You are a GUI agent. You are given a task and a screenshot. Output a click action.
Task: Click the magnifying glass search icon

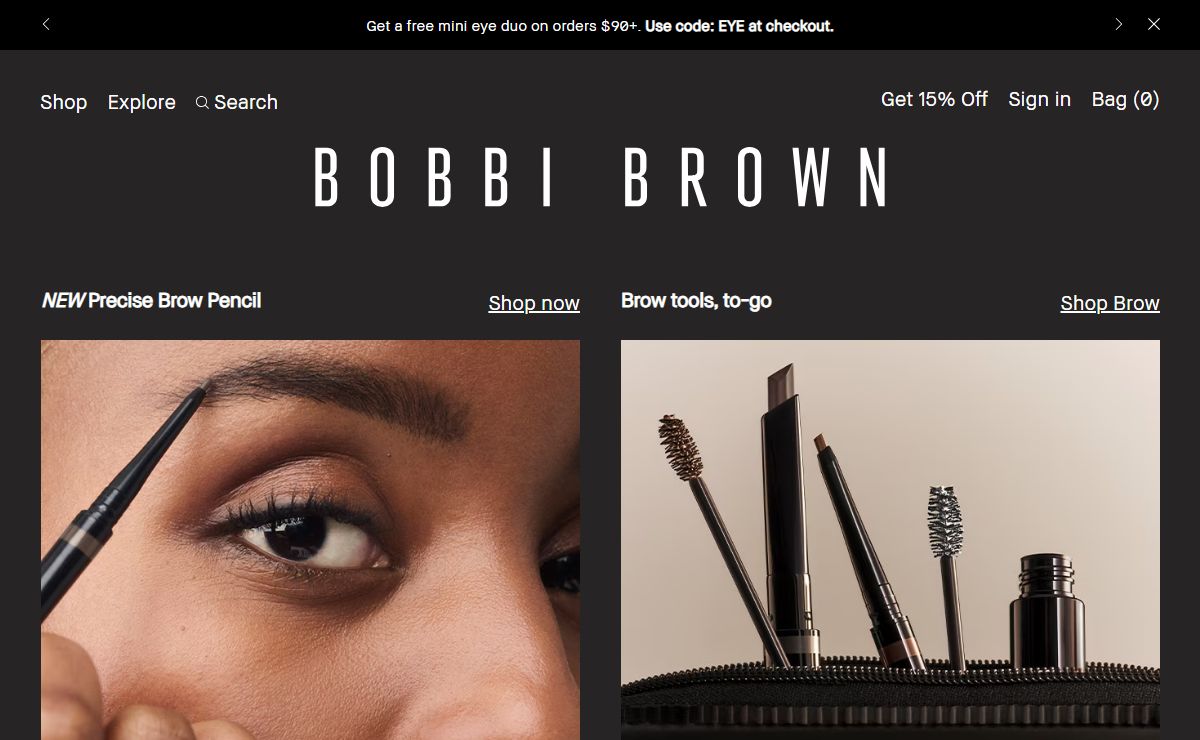(x=202, y=102)
